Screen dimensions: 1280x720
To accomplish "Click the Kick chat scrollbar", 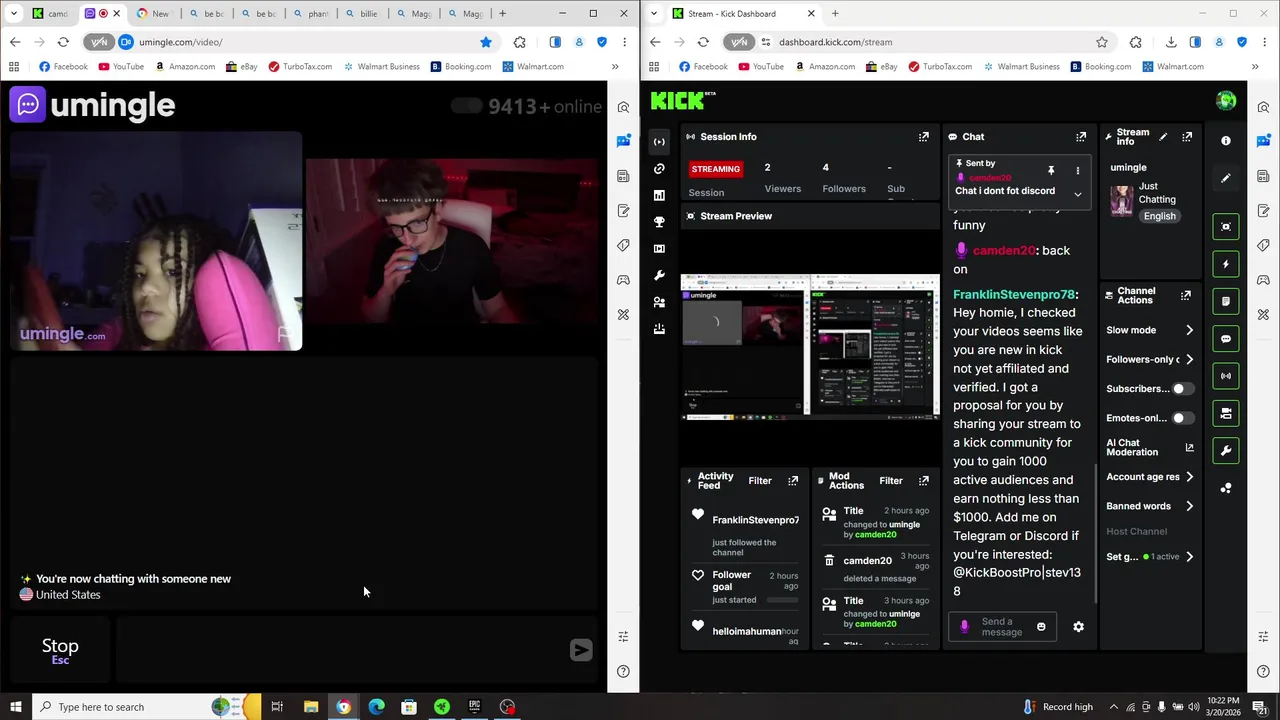I will (x=1096, y=535).
